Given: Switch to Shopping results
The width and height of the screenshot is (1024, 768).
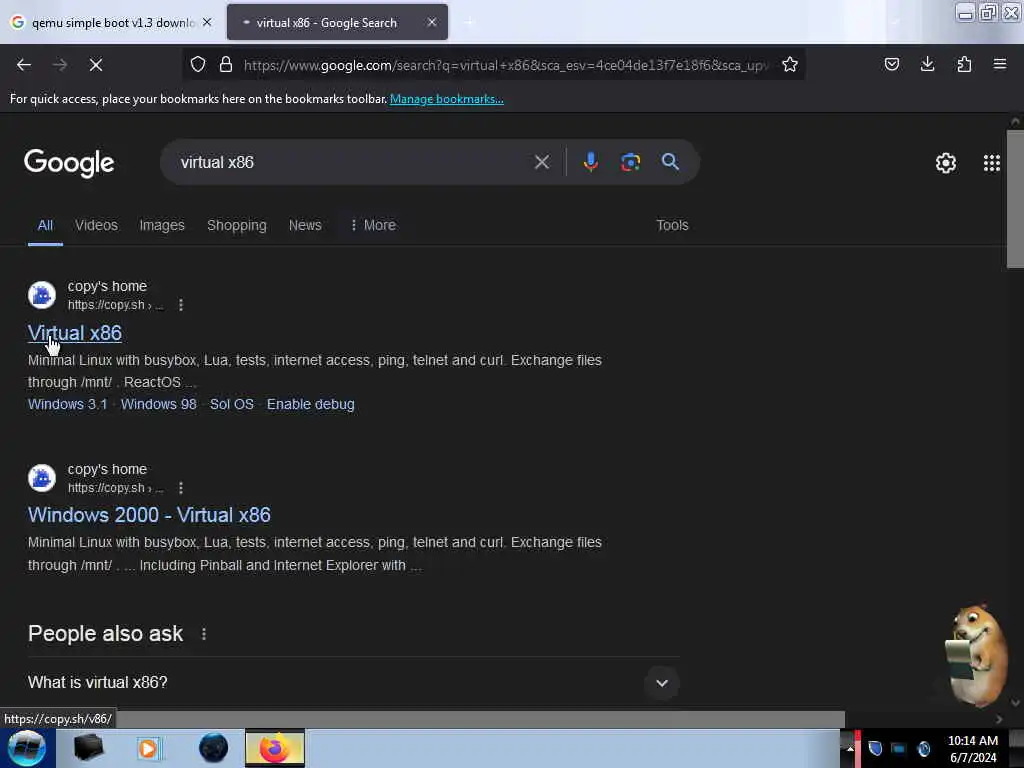Looking at the screenshot, I should 236,225.
